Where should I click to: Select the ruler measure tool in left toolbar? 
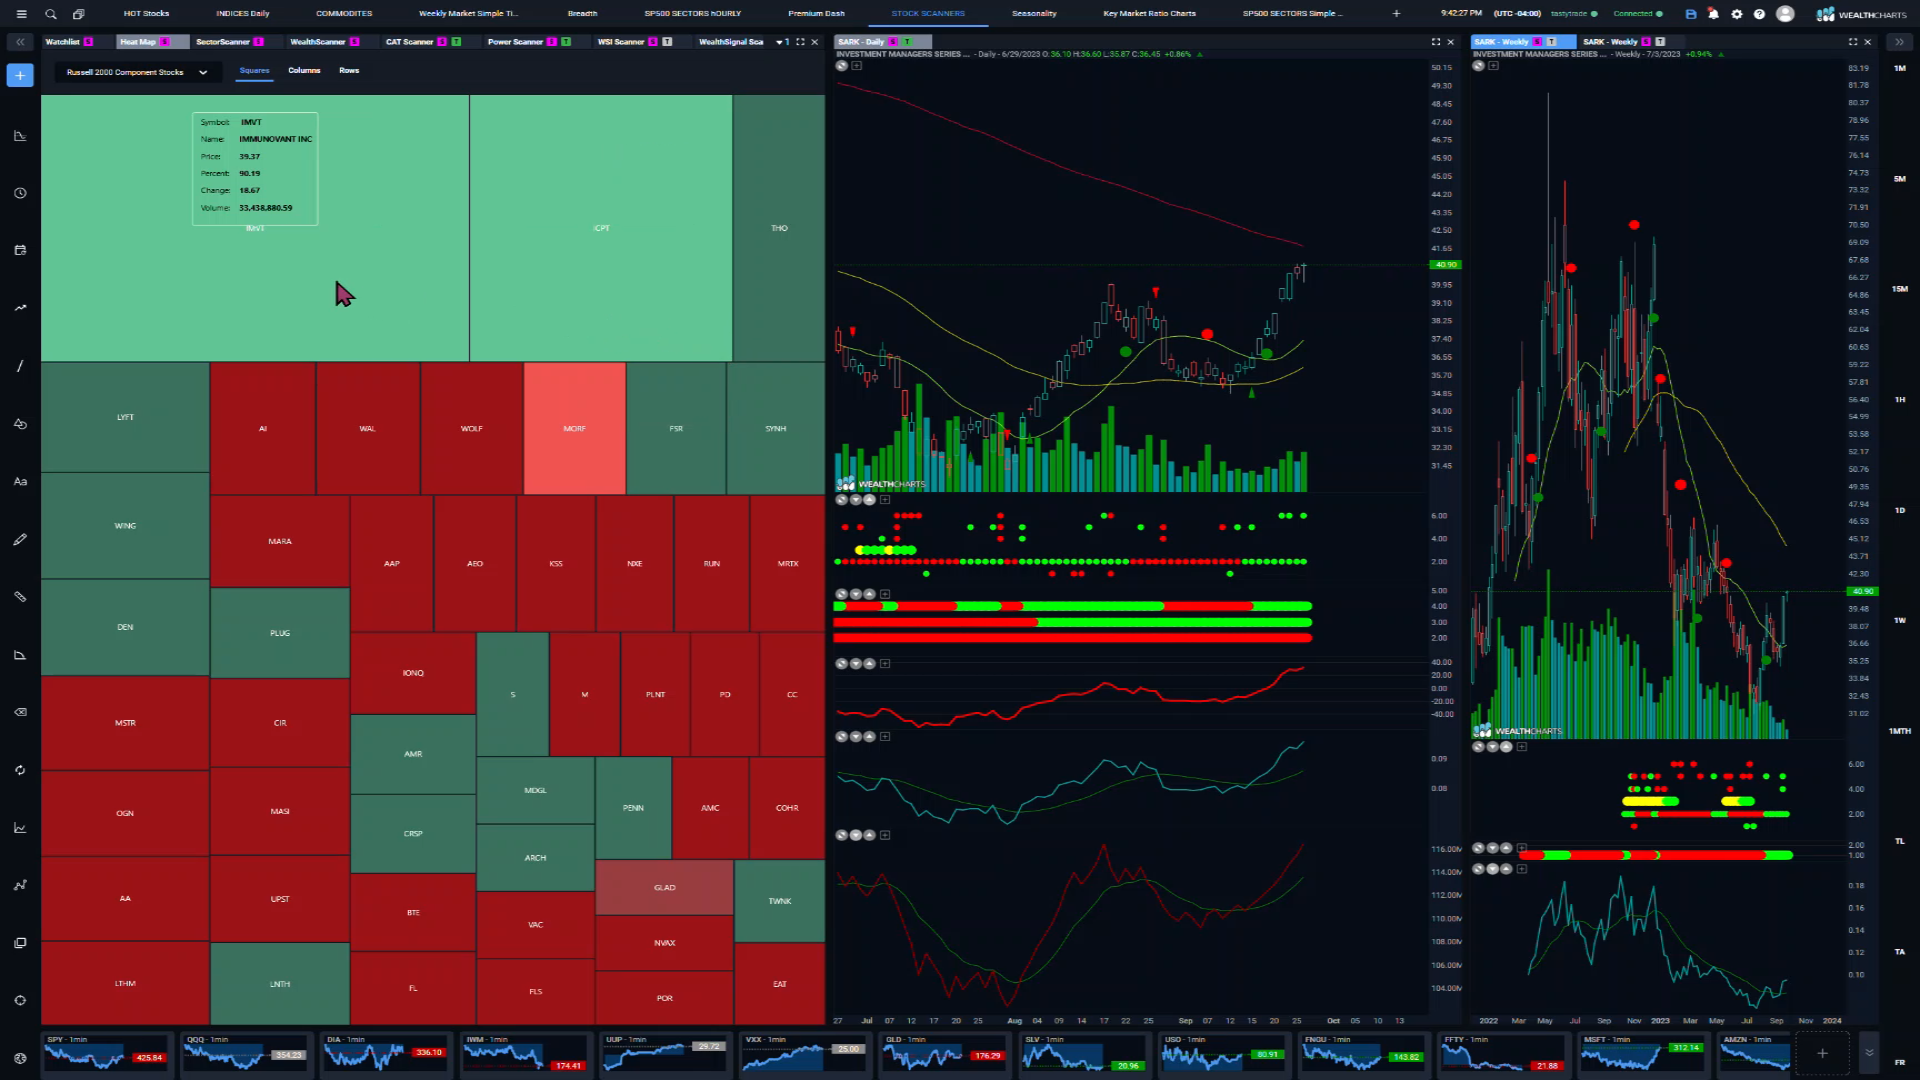(x=20, y=597)
